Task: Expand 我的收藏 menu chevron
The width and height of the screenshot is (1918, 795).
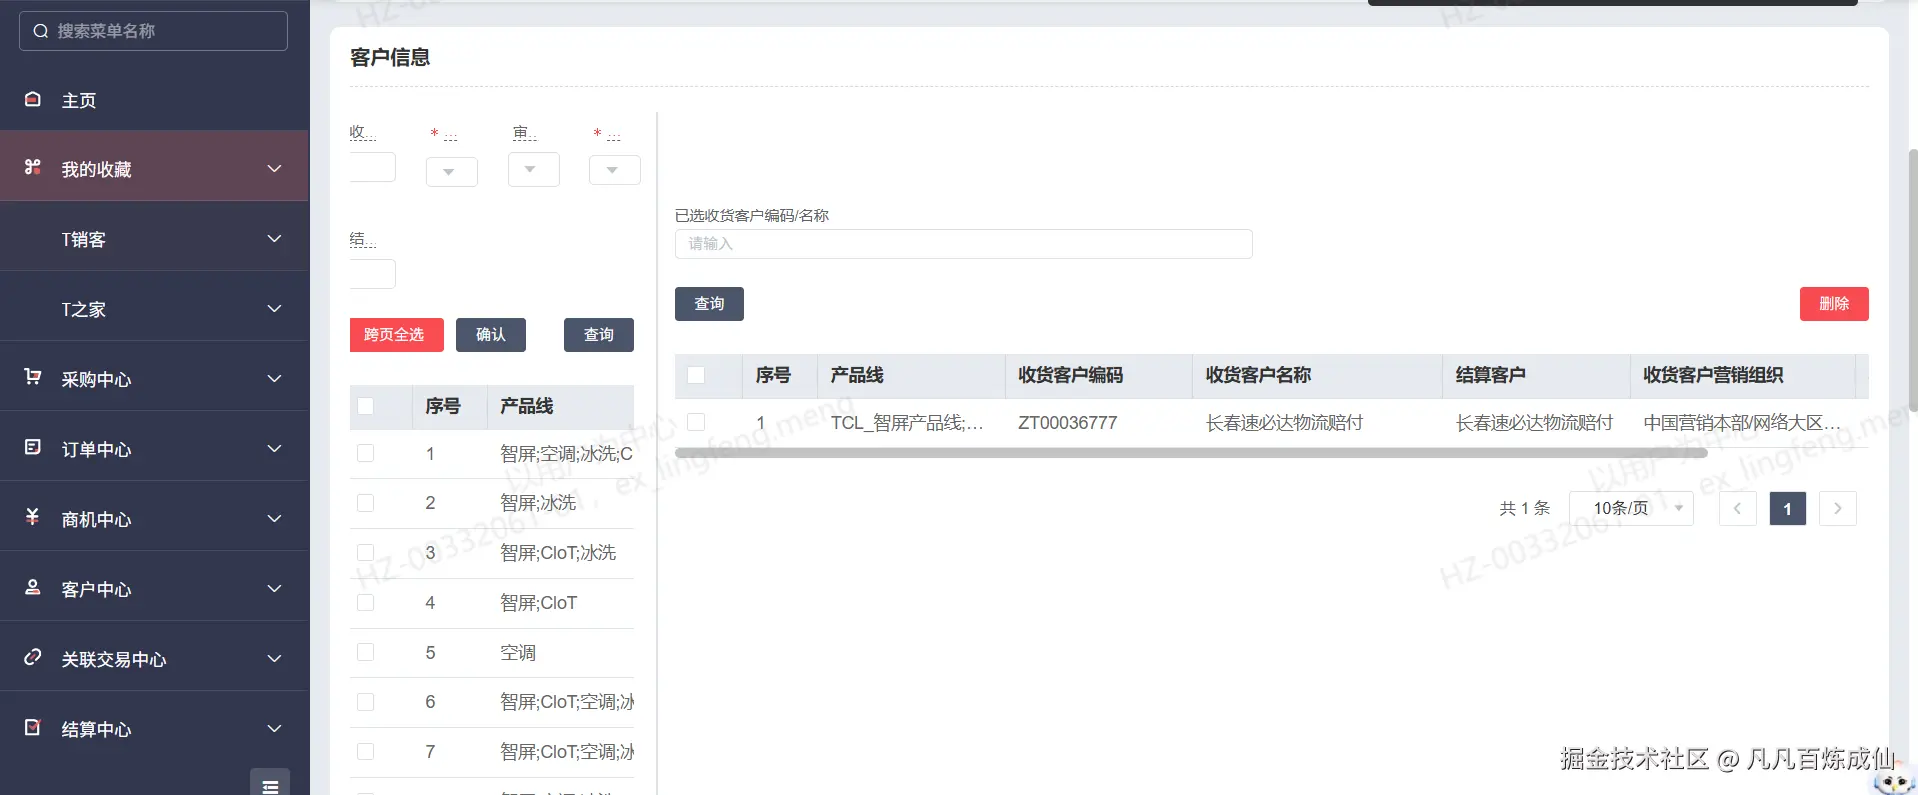Action: (274, 168)
